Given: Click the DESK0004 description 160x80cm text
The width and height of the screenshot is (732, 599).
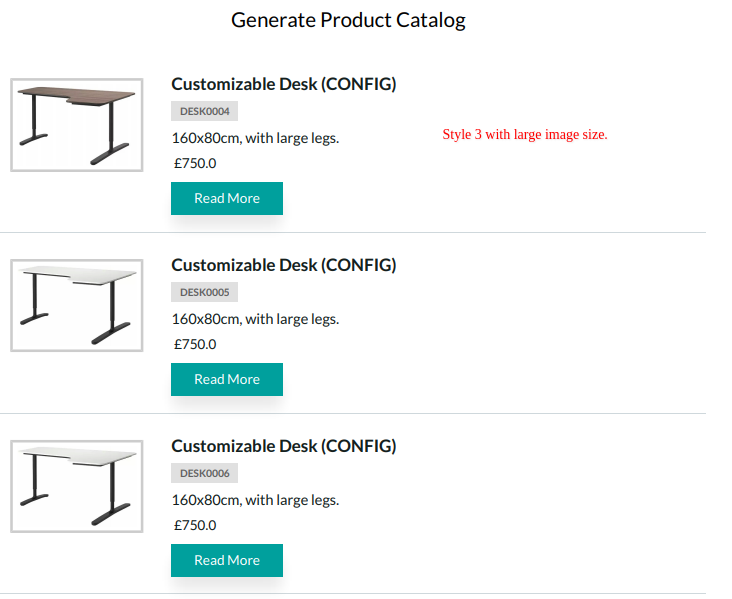Looking at the screenshot, I should [x=255, y=138].
